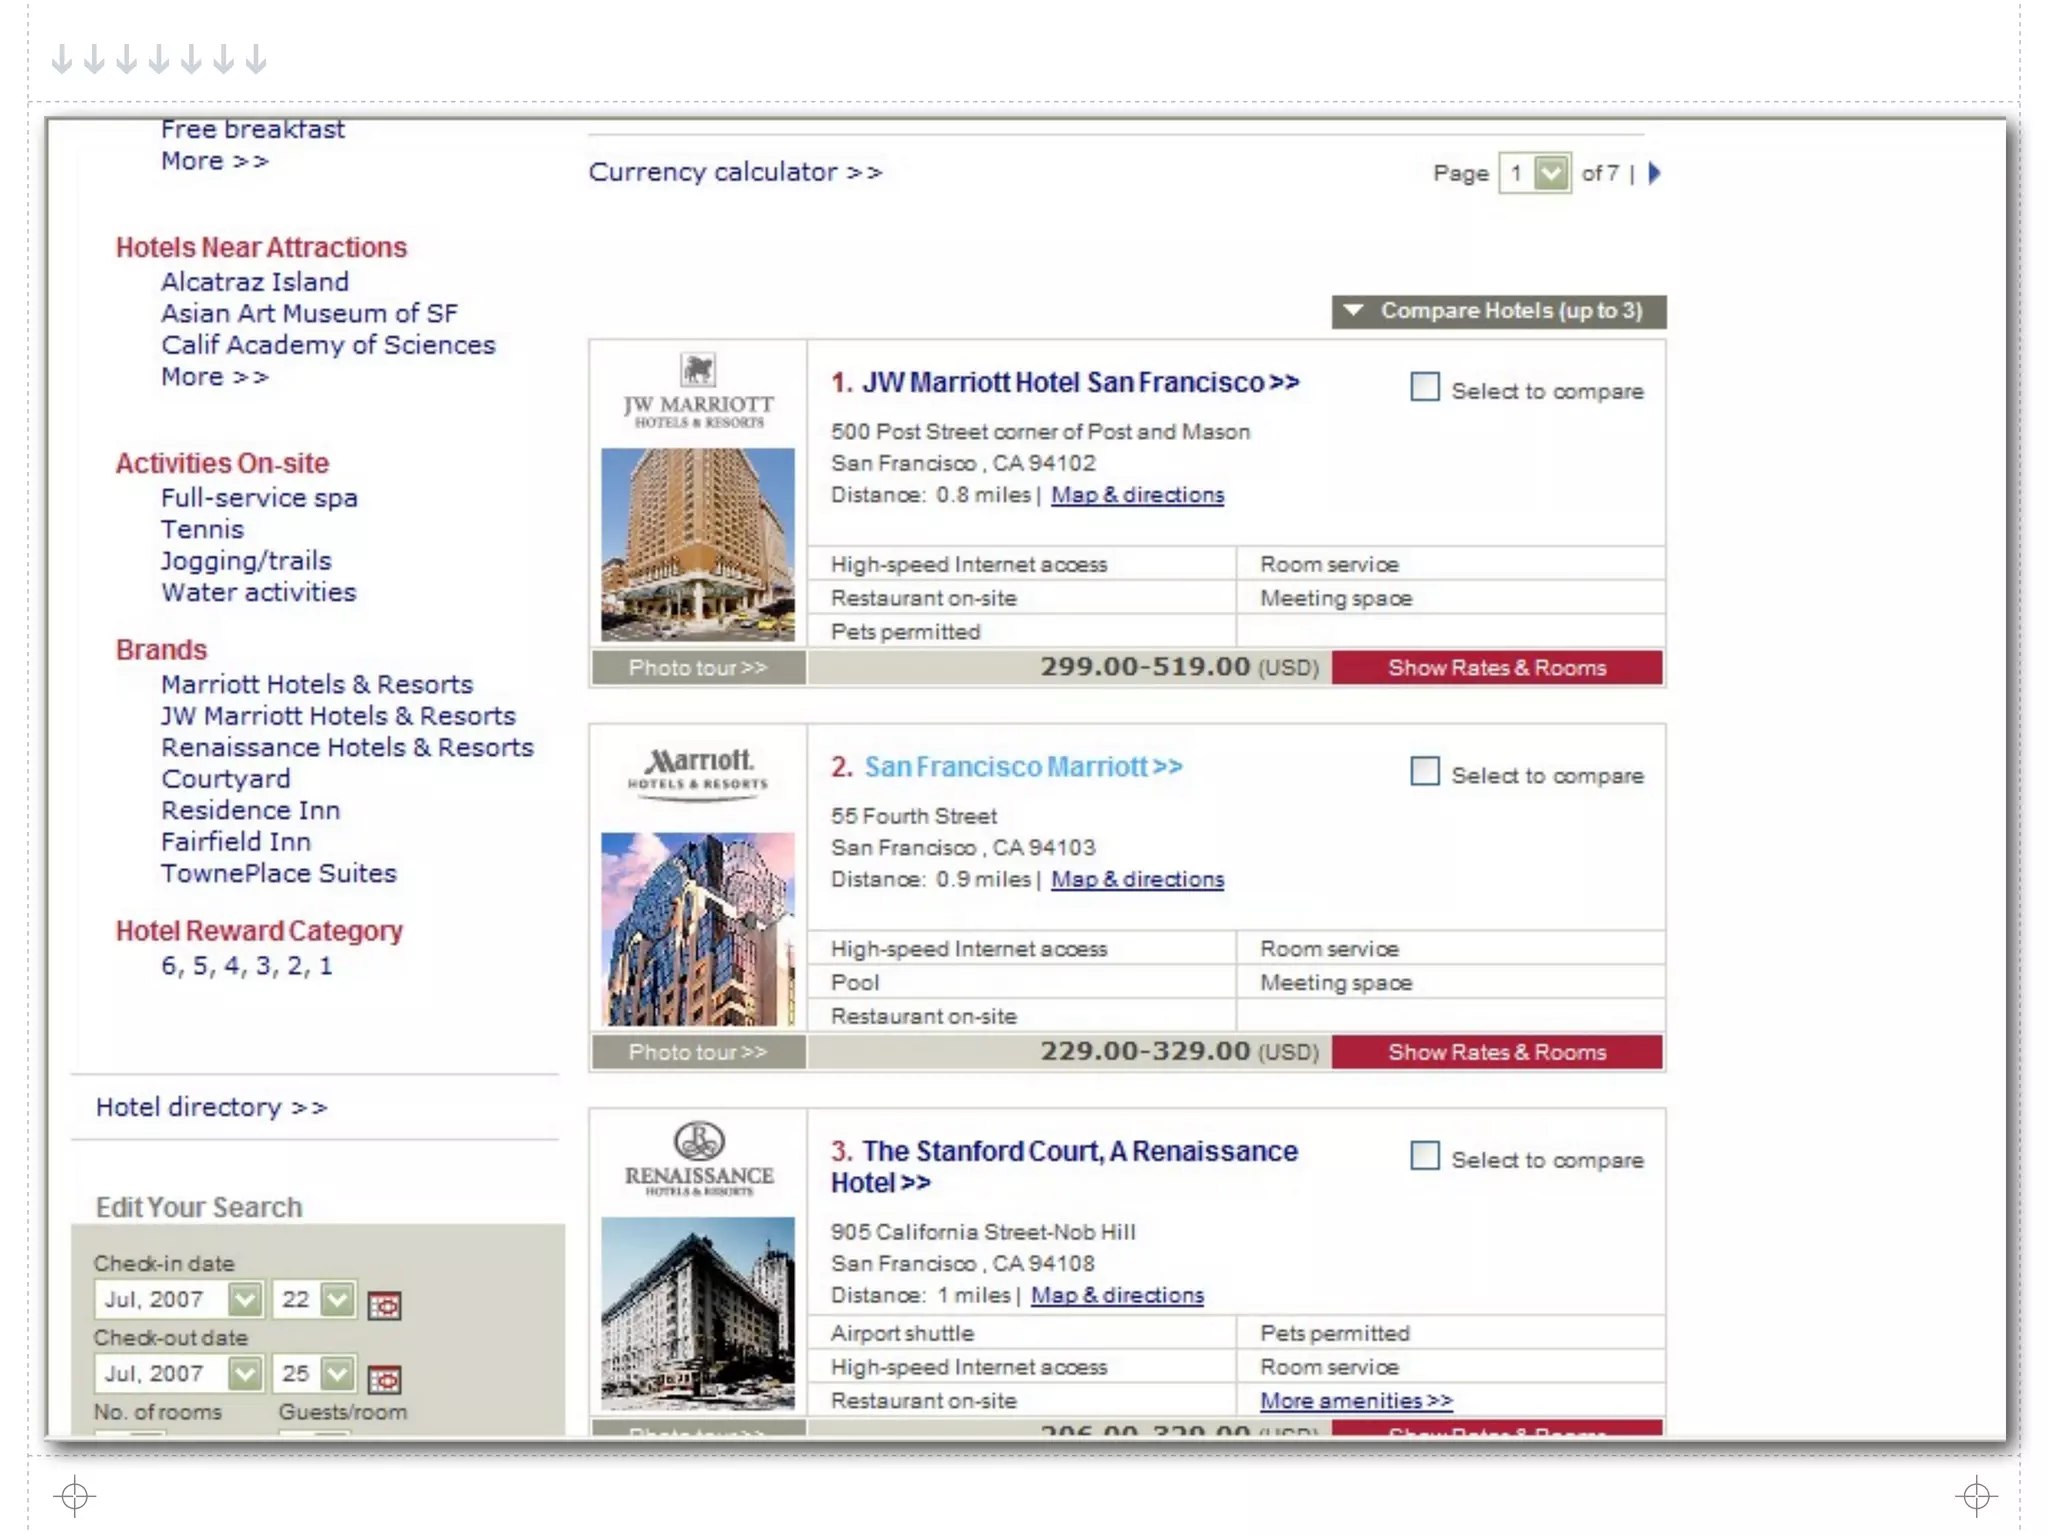
Task: Go to next results page arrow
Action: click(1655, 173)
